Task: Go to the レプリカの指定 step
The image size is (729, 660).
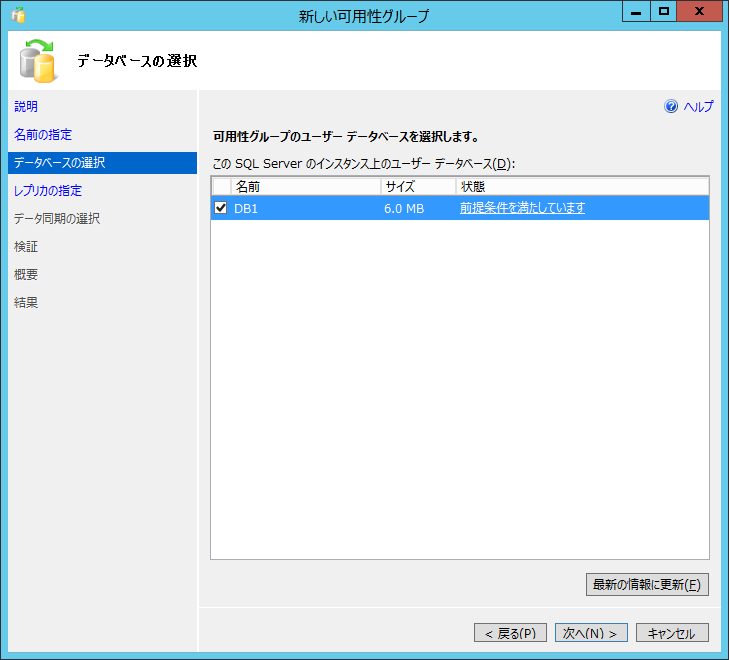Action: click(48, 190)
